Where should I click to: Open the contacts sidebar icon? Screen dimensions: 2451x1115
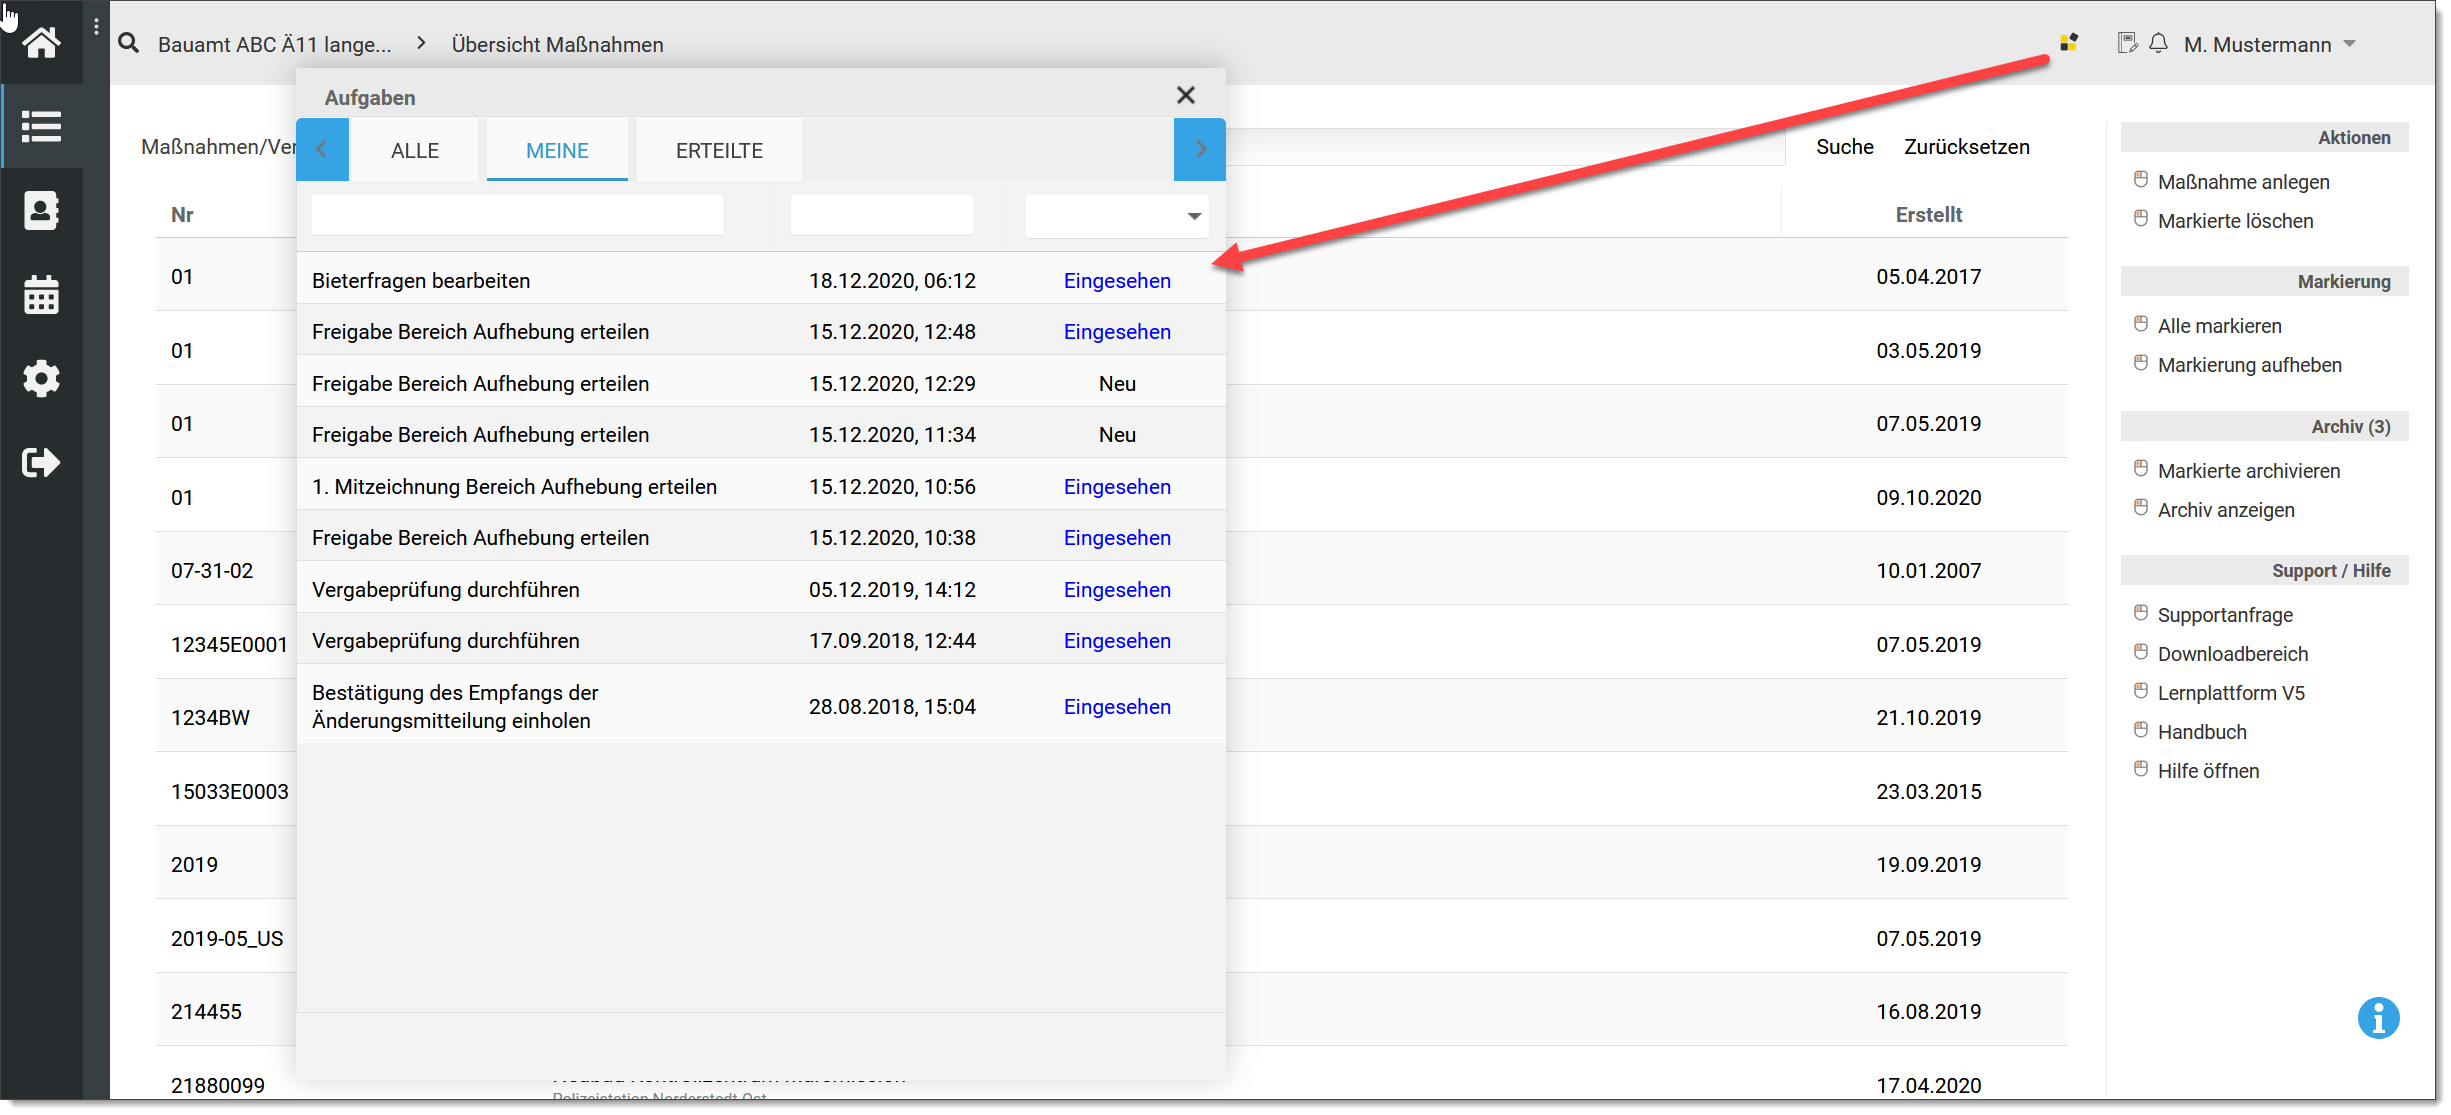coord(41,211)
